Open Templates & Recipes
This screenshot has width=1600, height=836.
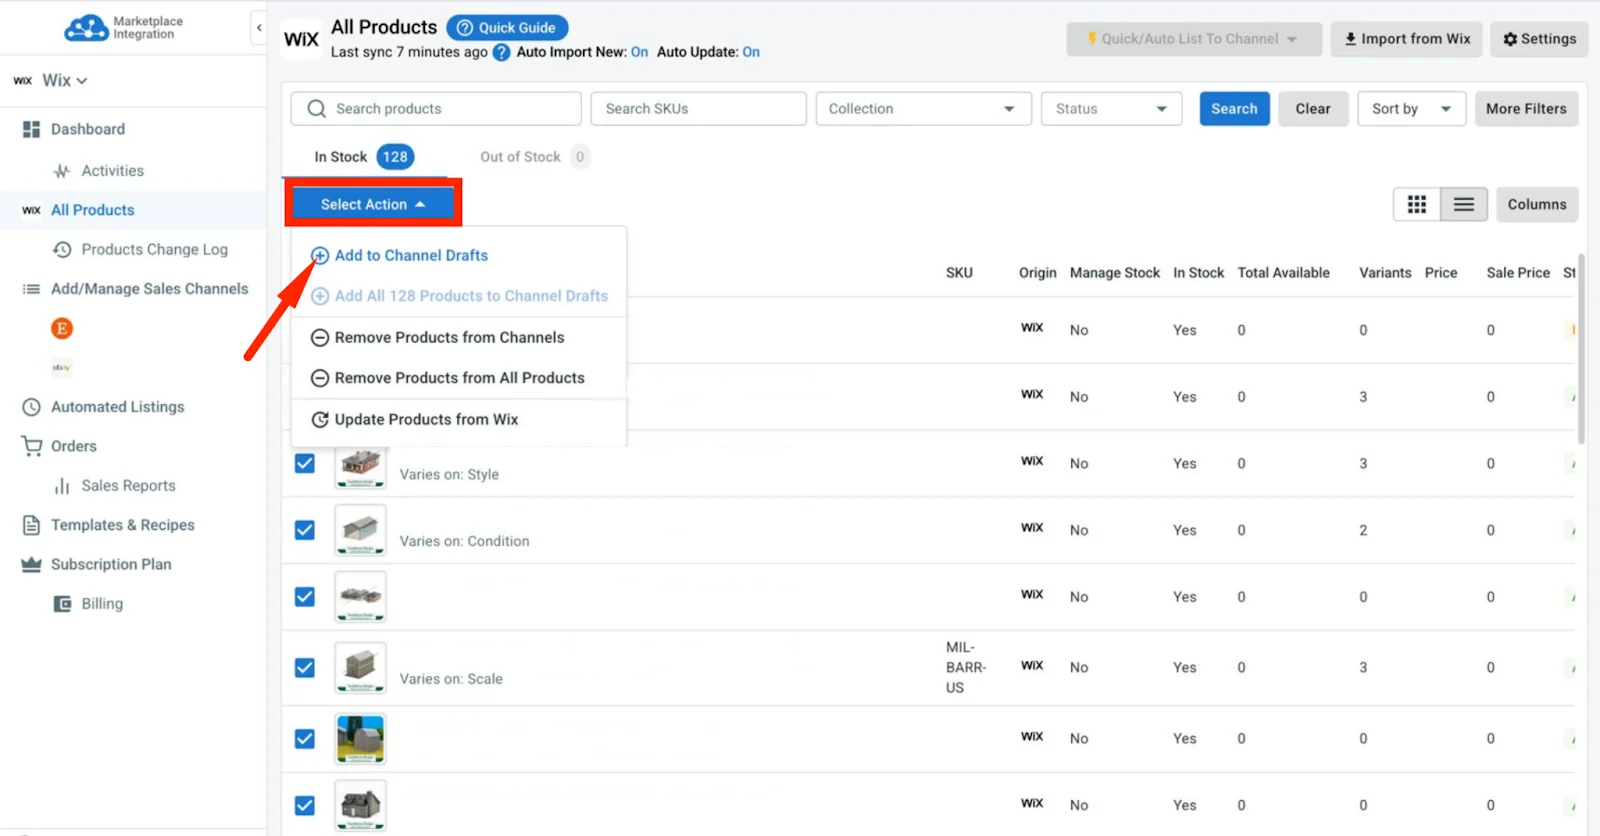(123, 525)
